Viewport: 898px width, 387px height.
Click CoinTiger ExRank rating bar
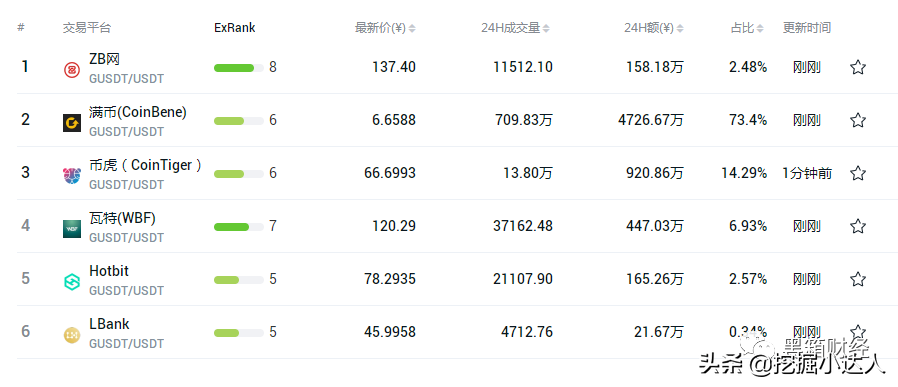point(239,173)
